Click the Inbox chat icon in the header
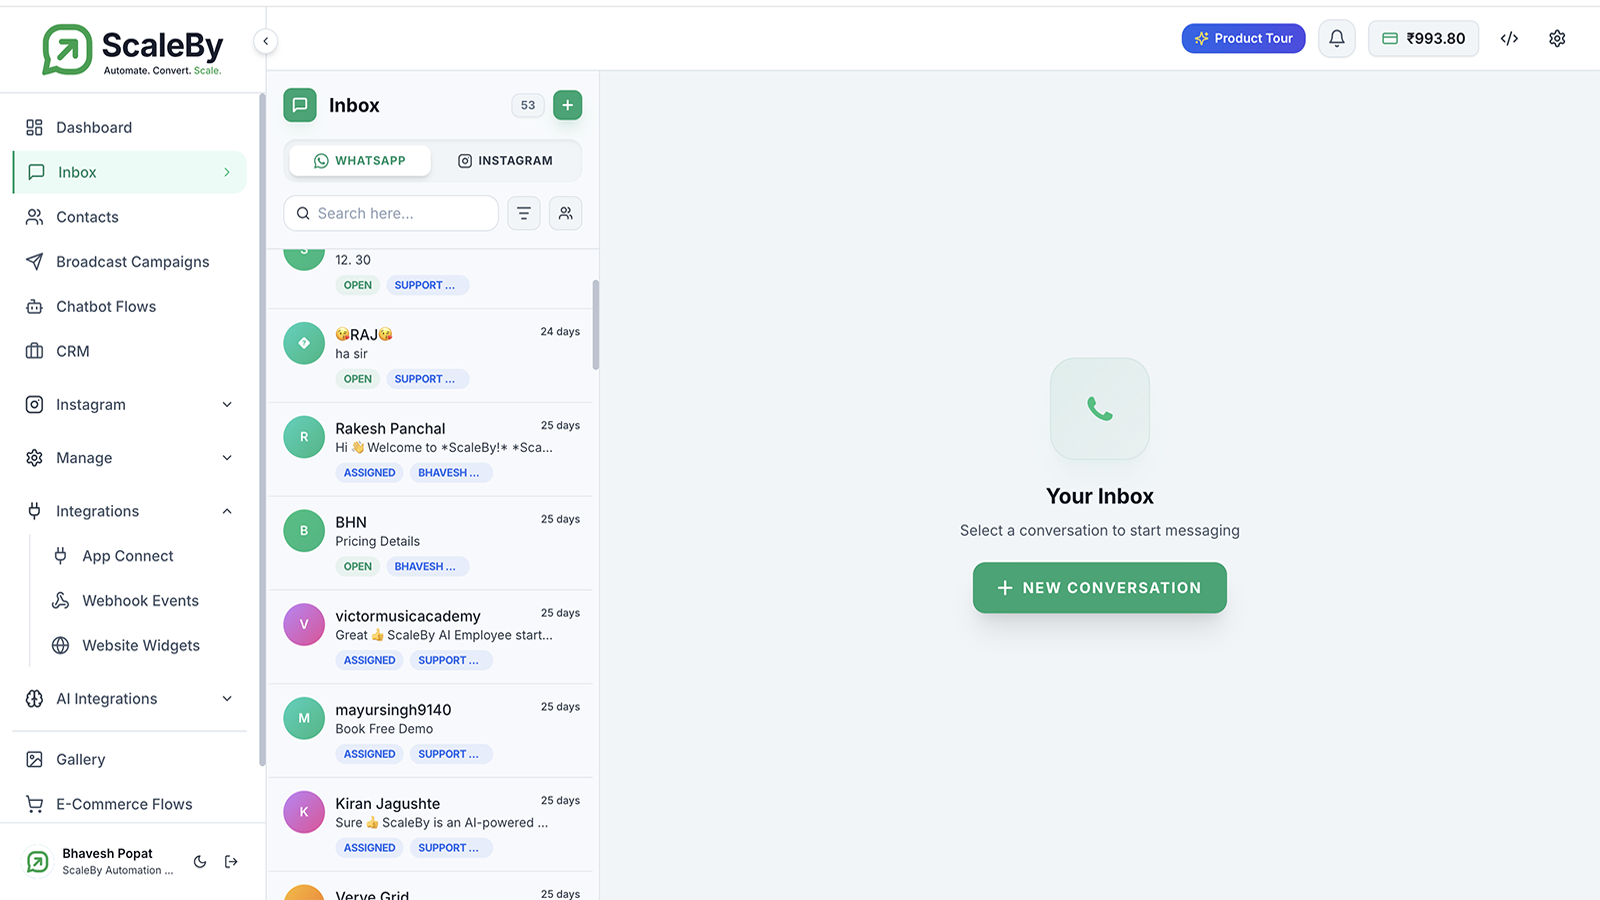1600x900 pixels. (300, 105)
